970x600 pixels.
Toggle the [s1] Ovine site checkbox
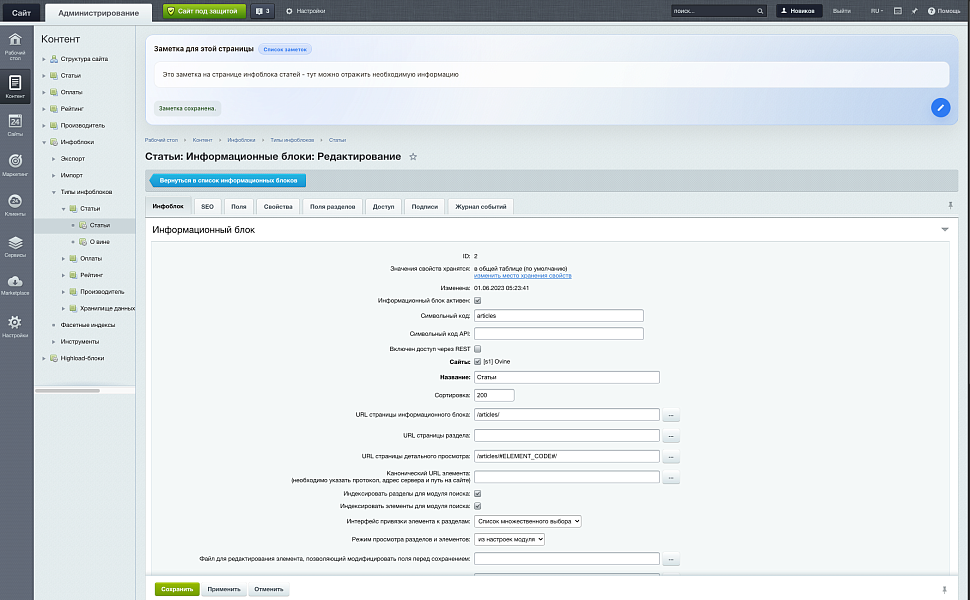(x=478, y=361)
